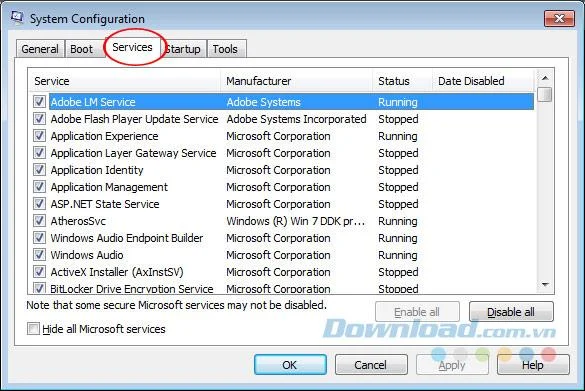Screen dimensions: 585x391
Task: Click the scrollbar up arrow
Action: tap(545, 78)
